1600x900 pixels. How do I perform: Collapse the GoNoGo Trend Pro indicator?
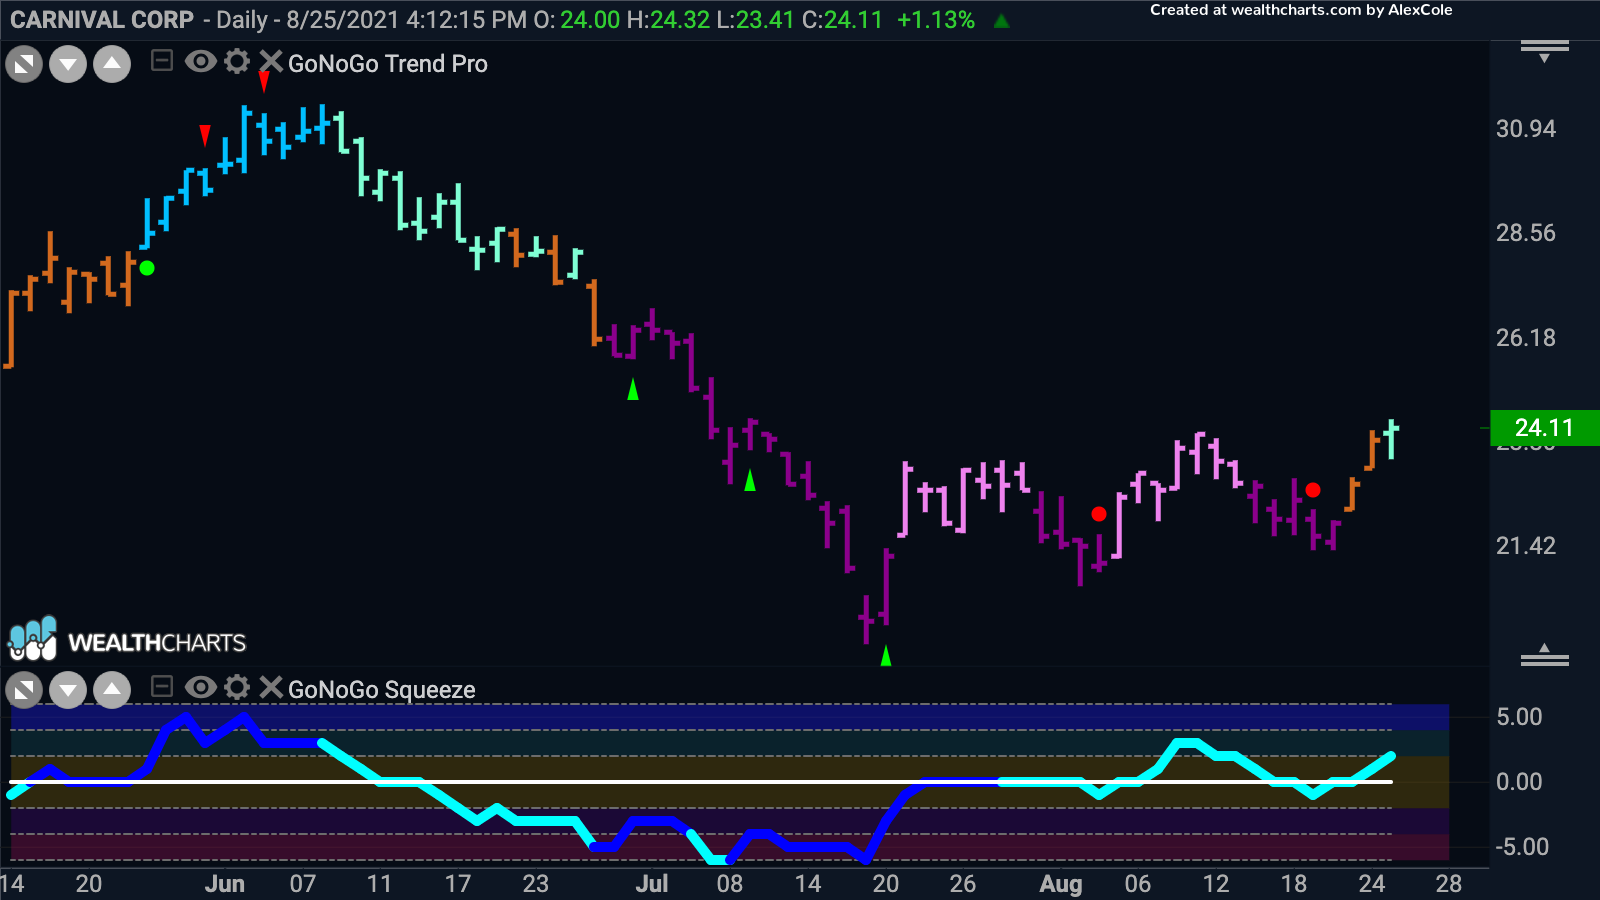(162, 62)
